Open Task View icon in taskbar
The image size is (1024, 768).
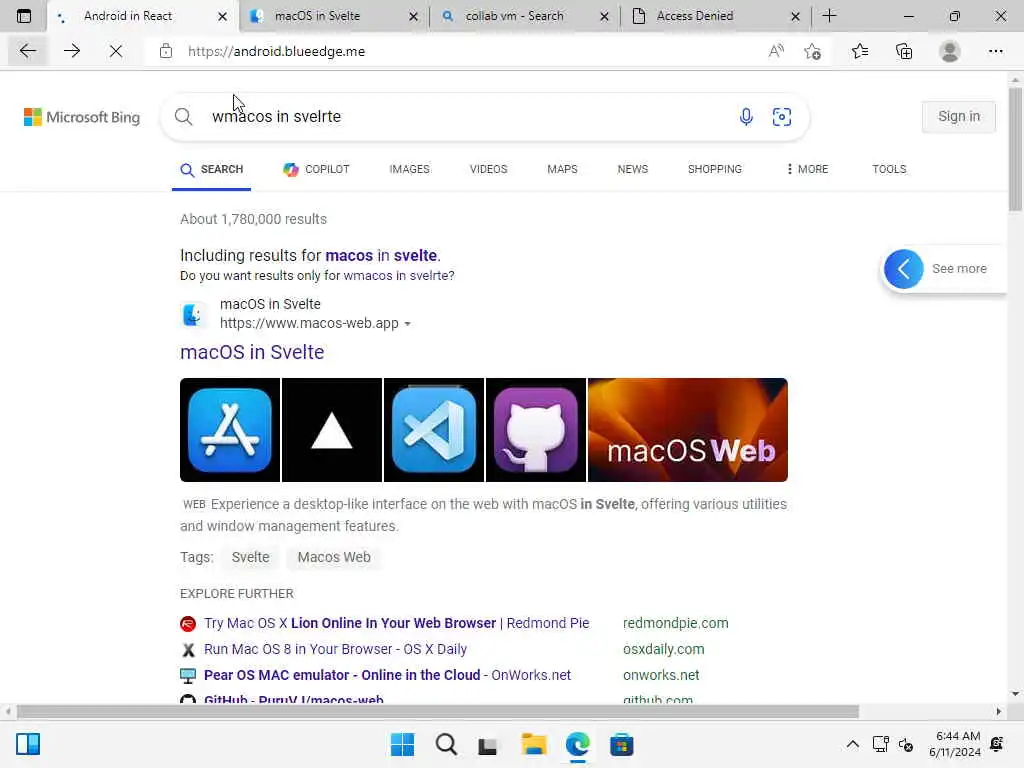click(488, 744)
